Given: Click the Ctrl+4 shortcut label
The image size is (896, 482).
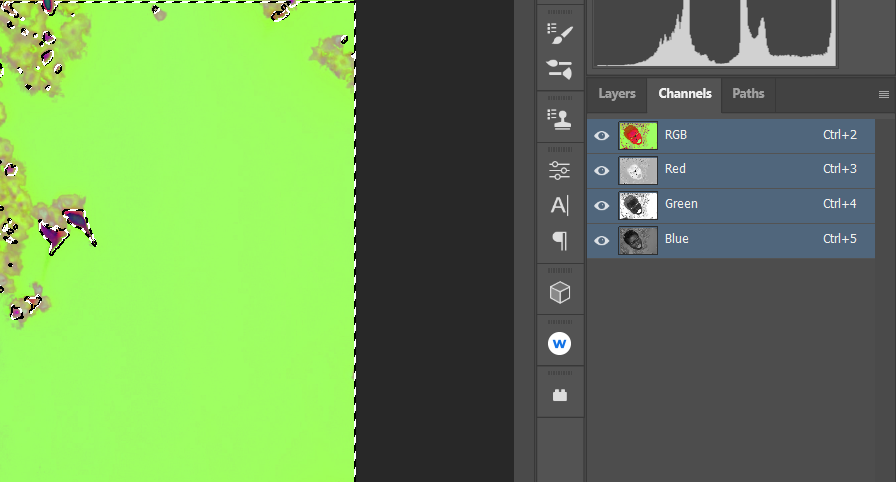Looking at the screenshot, I should [839, 204].
